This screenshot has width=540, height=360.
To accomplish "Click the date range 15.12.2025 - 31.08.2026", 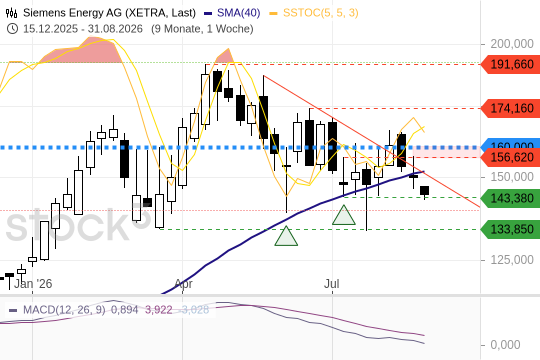I will click(x=83, y=29).
